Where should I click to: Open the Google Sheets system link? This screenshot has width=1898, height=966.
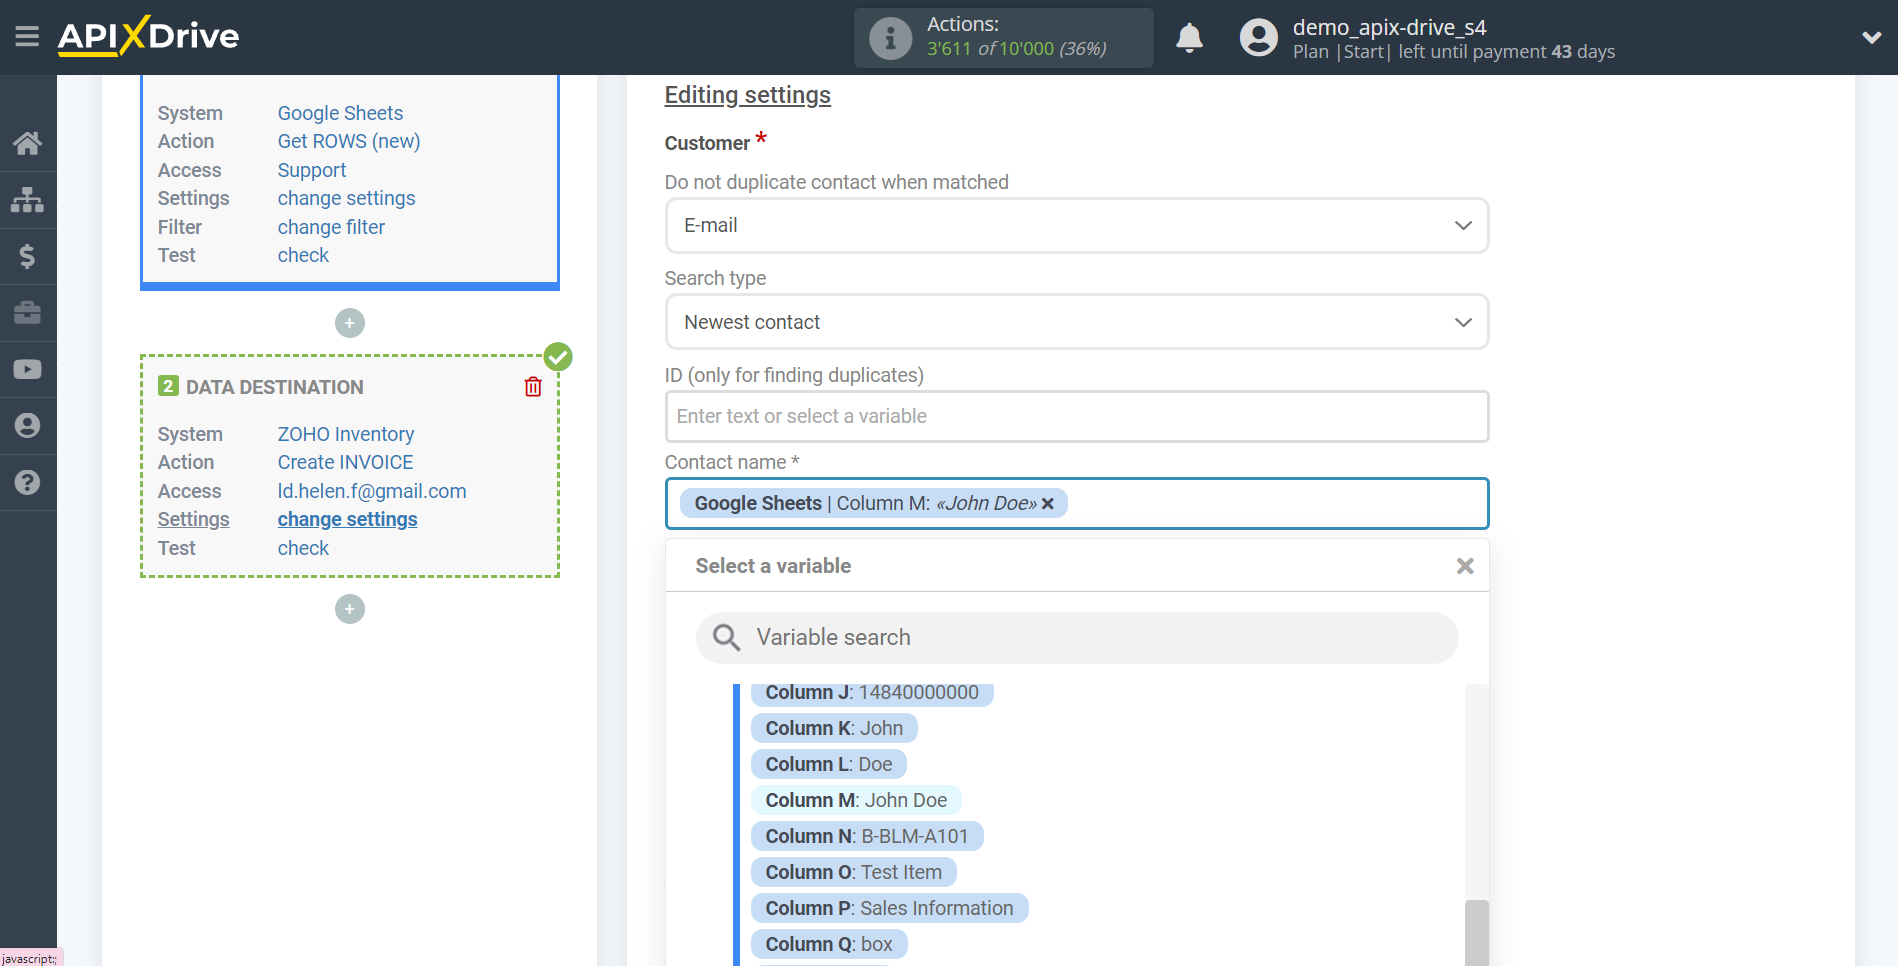(x=340, y=113)
